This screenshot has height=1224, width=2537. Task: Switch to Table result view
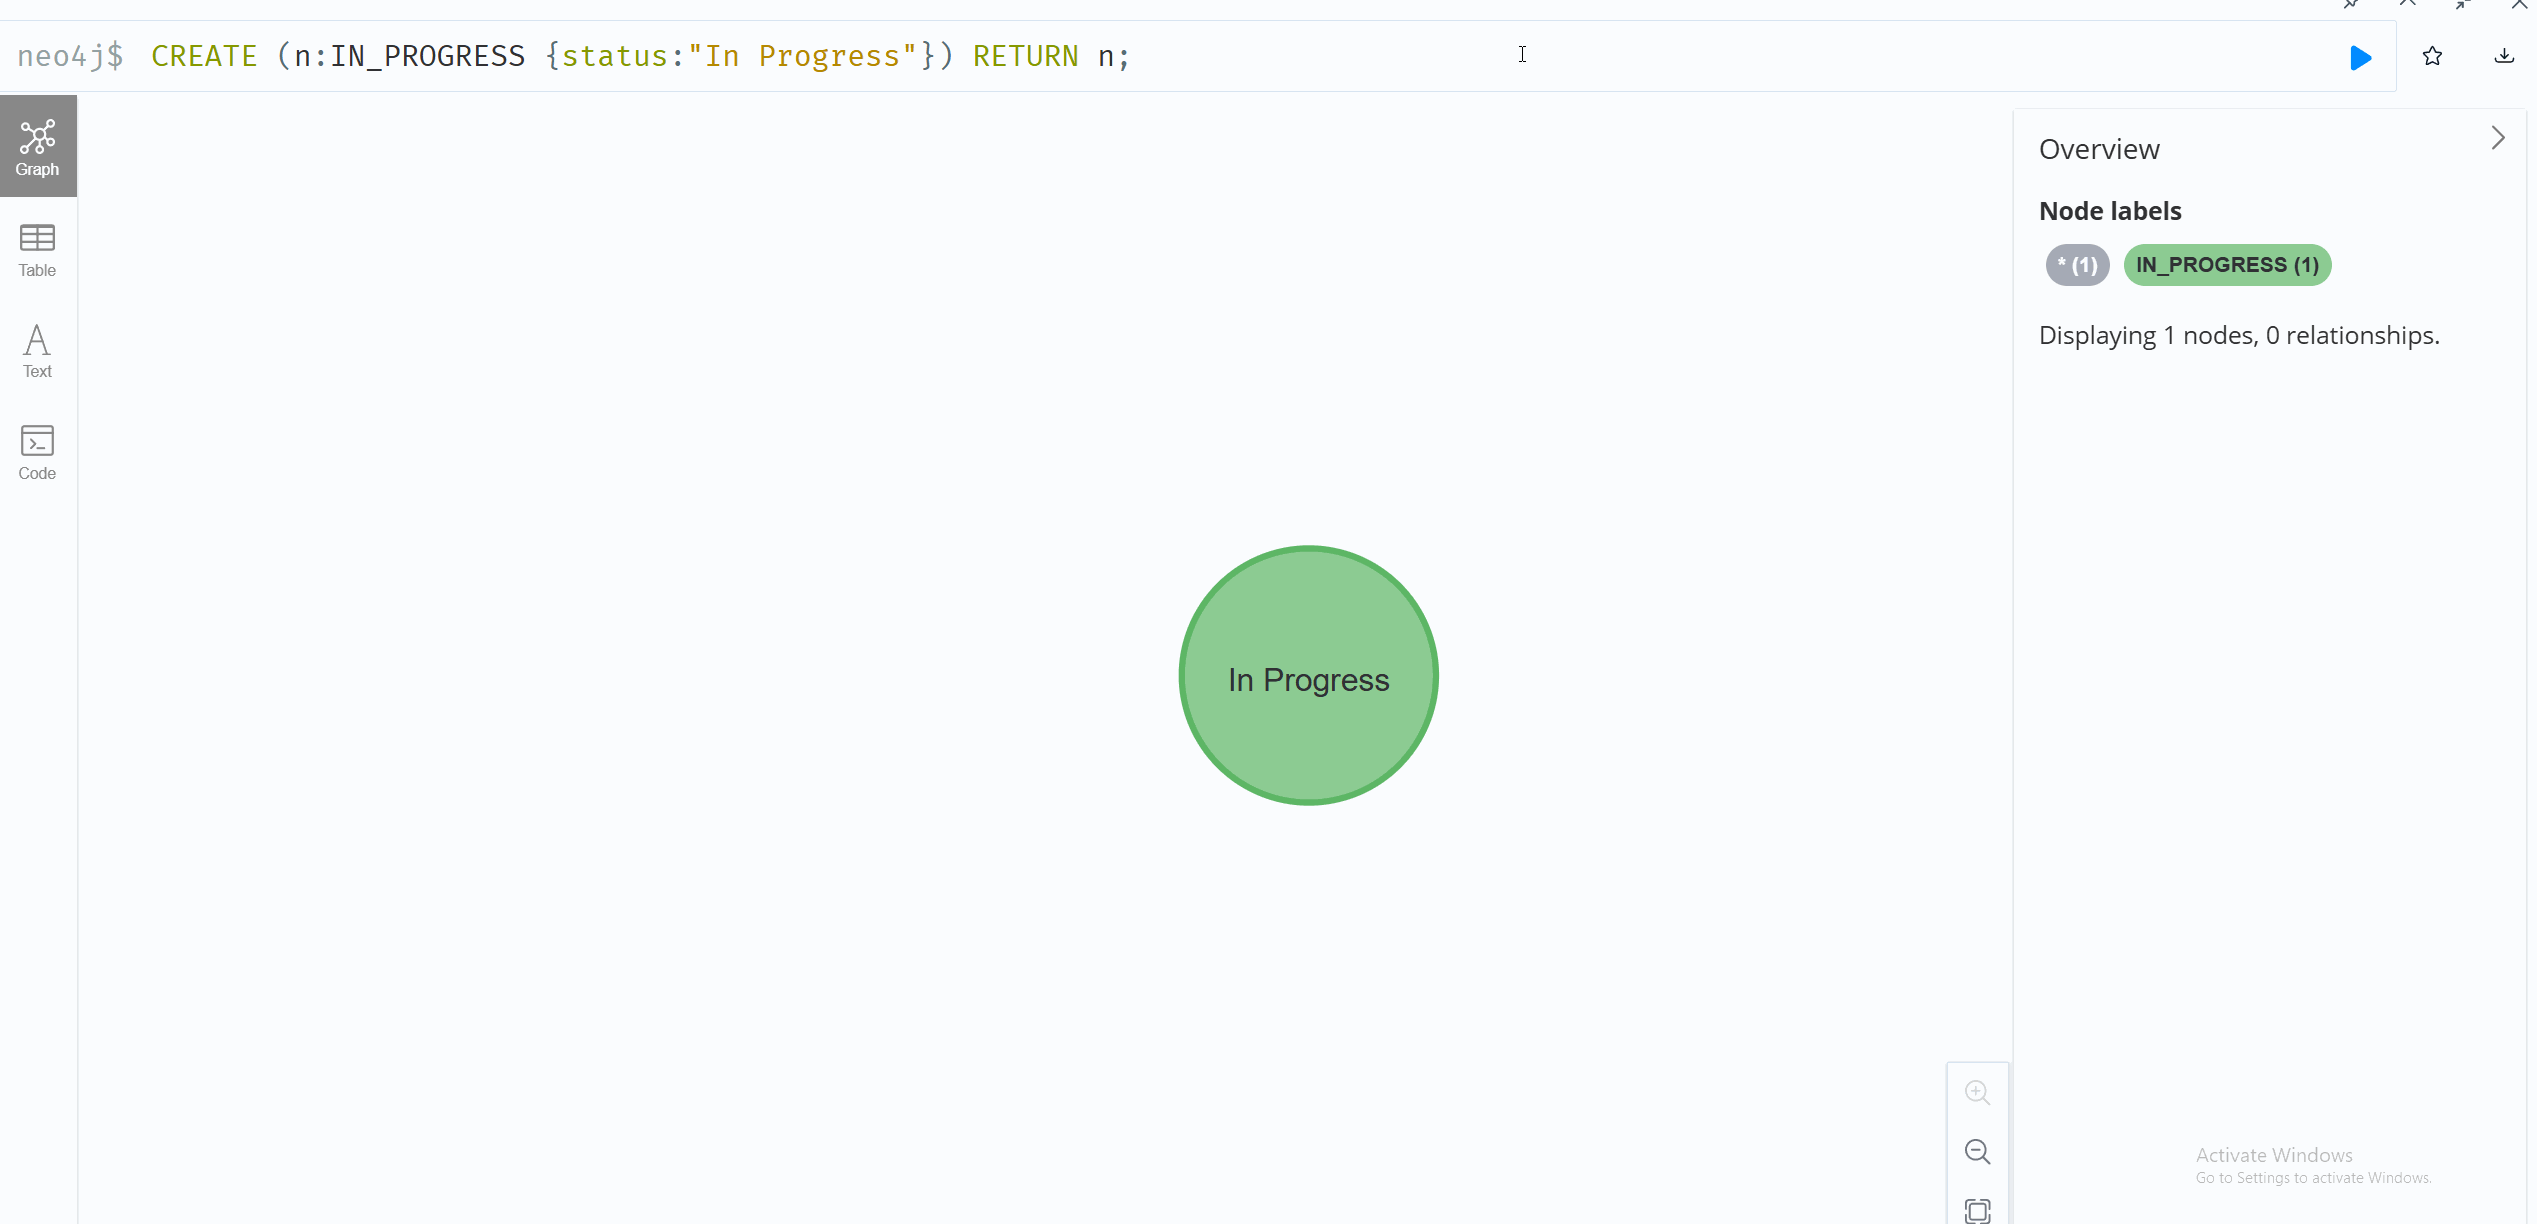click(38, 250)
